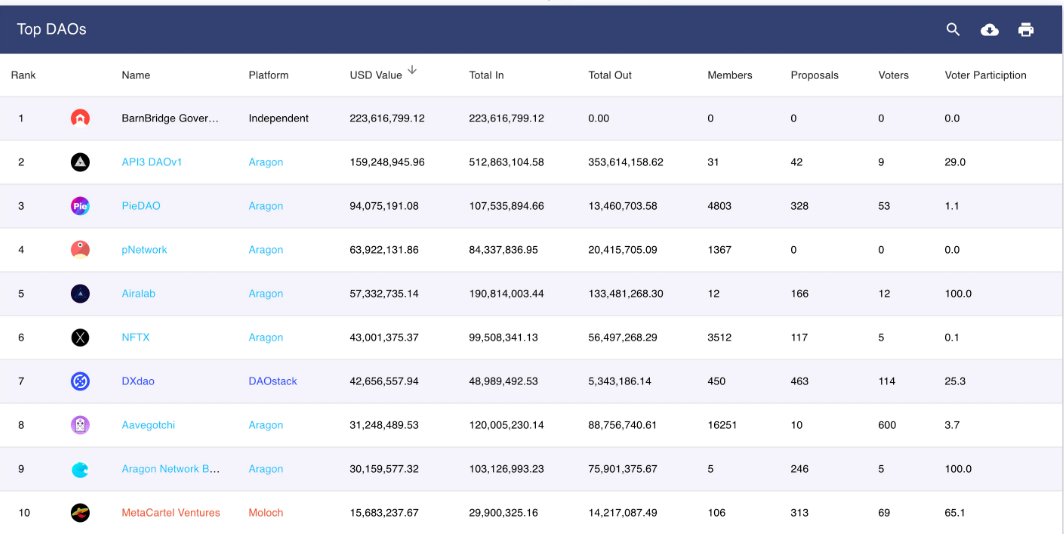Click the Aavegotchi logo icon
Image resolution: width=1064 pixels, height=534 pixels.
coord(80,425)
